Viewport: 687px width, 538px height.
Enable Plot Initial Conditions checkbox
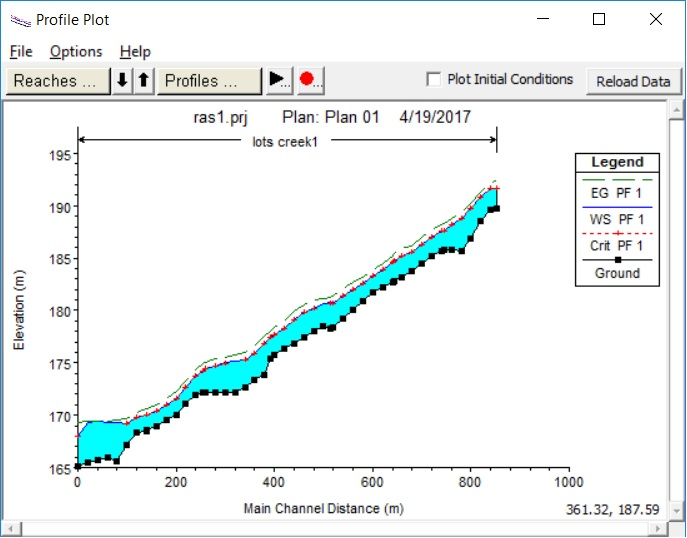(434, 80)
